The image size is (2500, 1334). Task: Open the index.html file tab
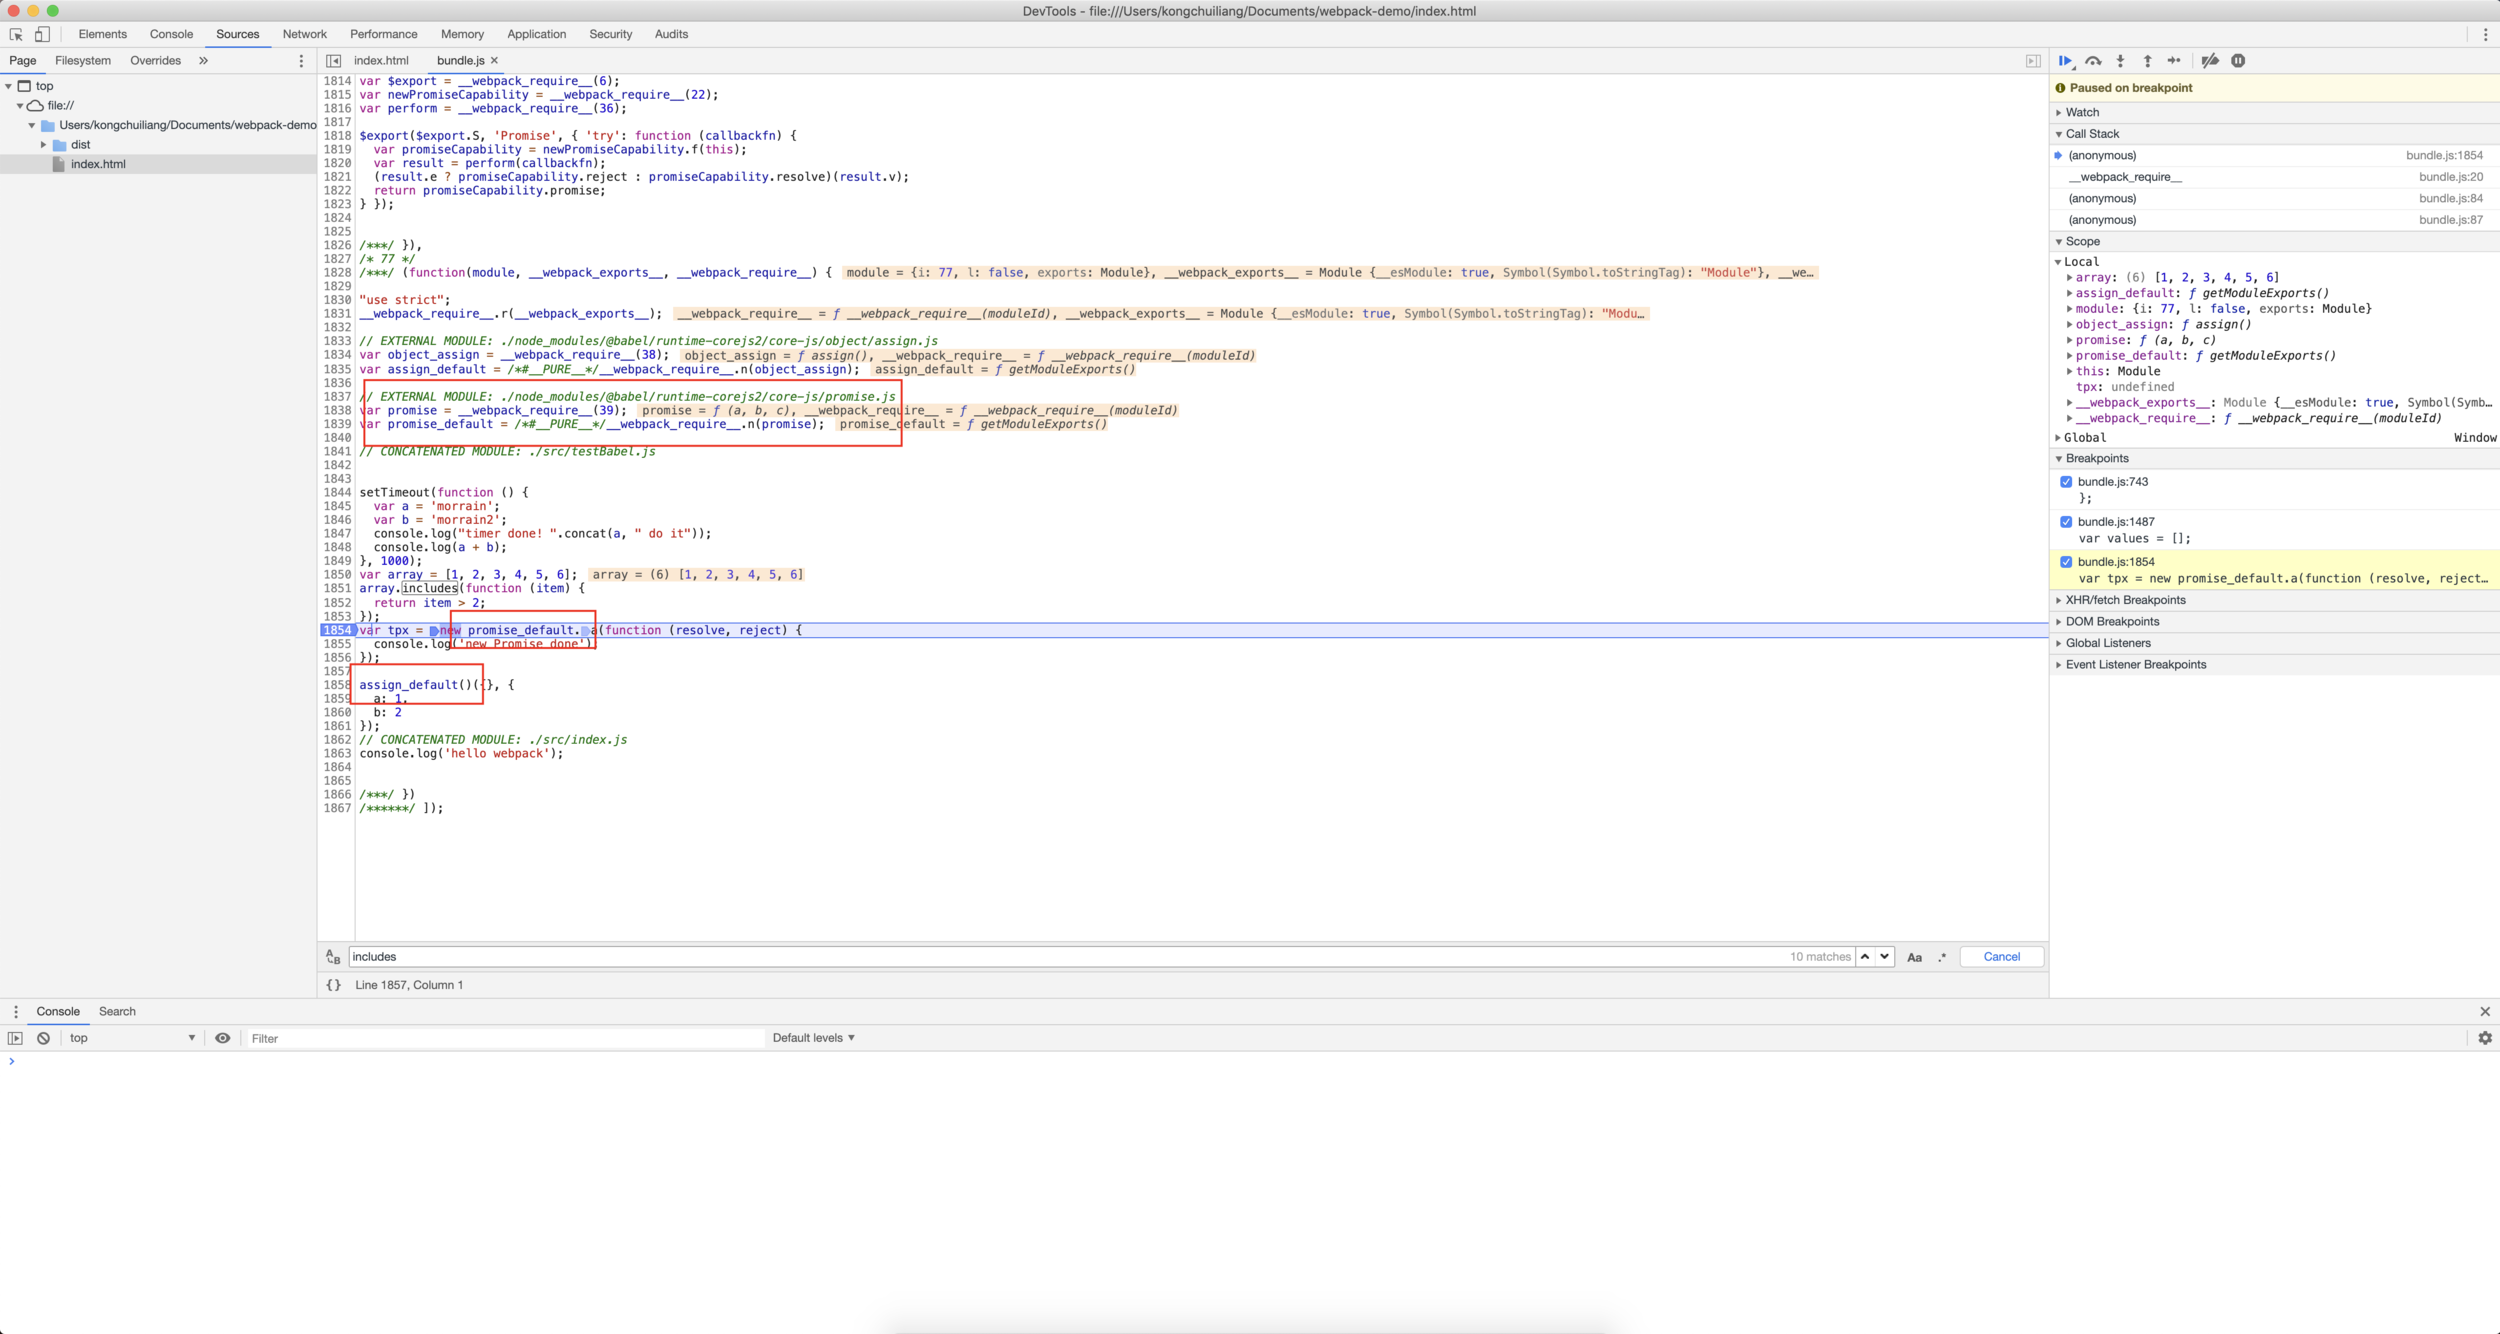coord(381,61)
